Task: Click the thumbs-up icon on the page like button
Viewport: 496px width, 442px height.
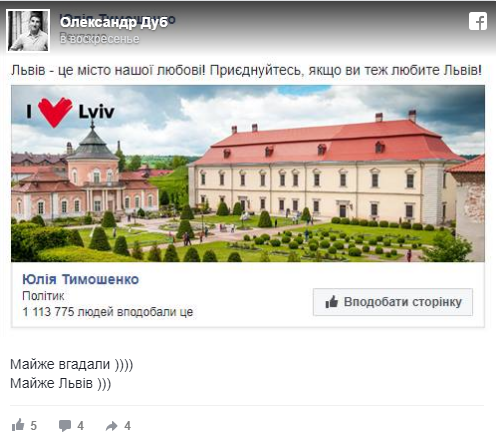Action: tap(331, 302)
